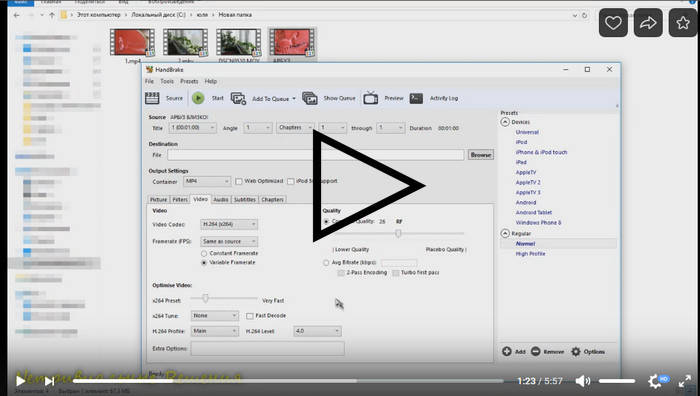Toggle 2-Pass Encoding checkbox
700x396 pixels.
[341, 272]
